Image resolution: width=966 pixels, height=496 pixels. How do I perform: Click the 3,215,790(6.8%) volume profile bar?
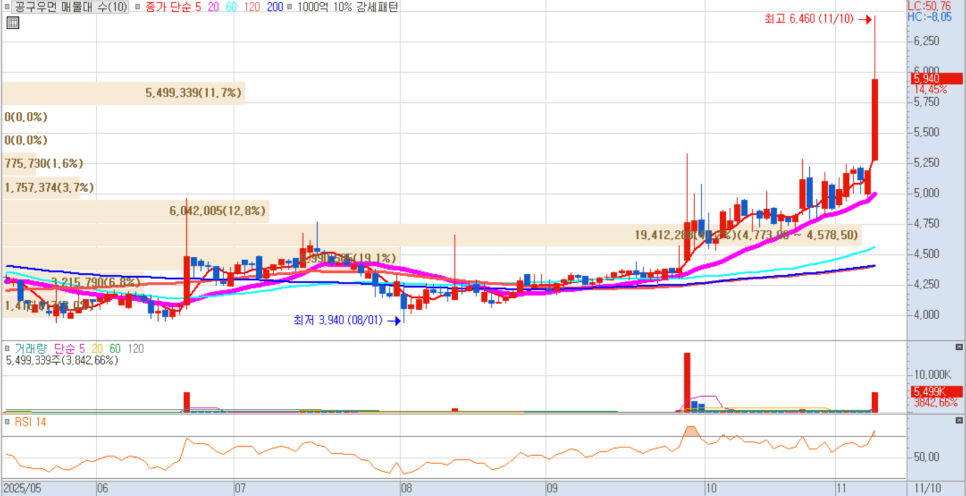73,283
